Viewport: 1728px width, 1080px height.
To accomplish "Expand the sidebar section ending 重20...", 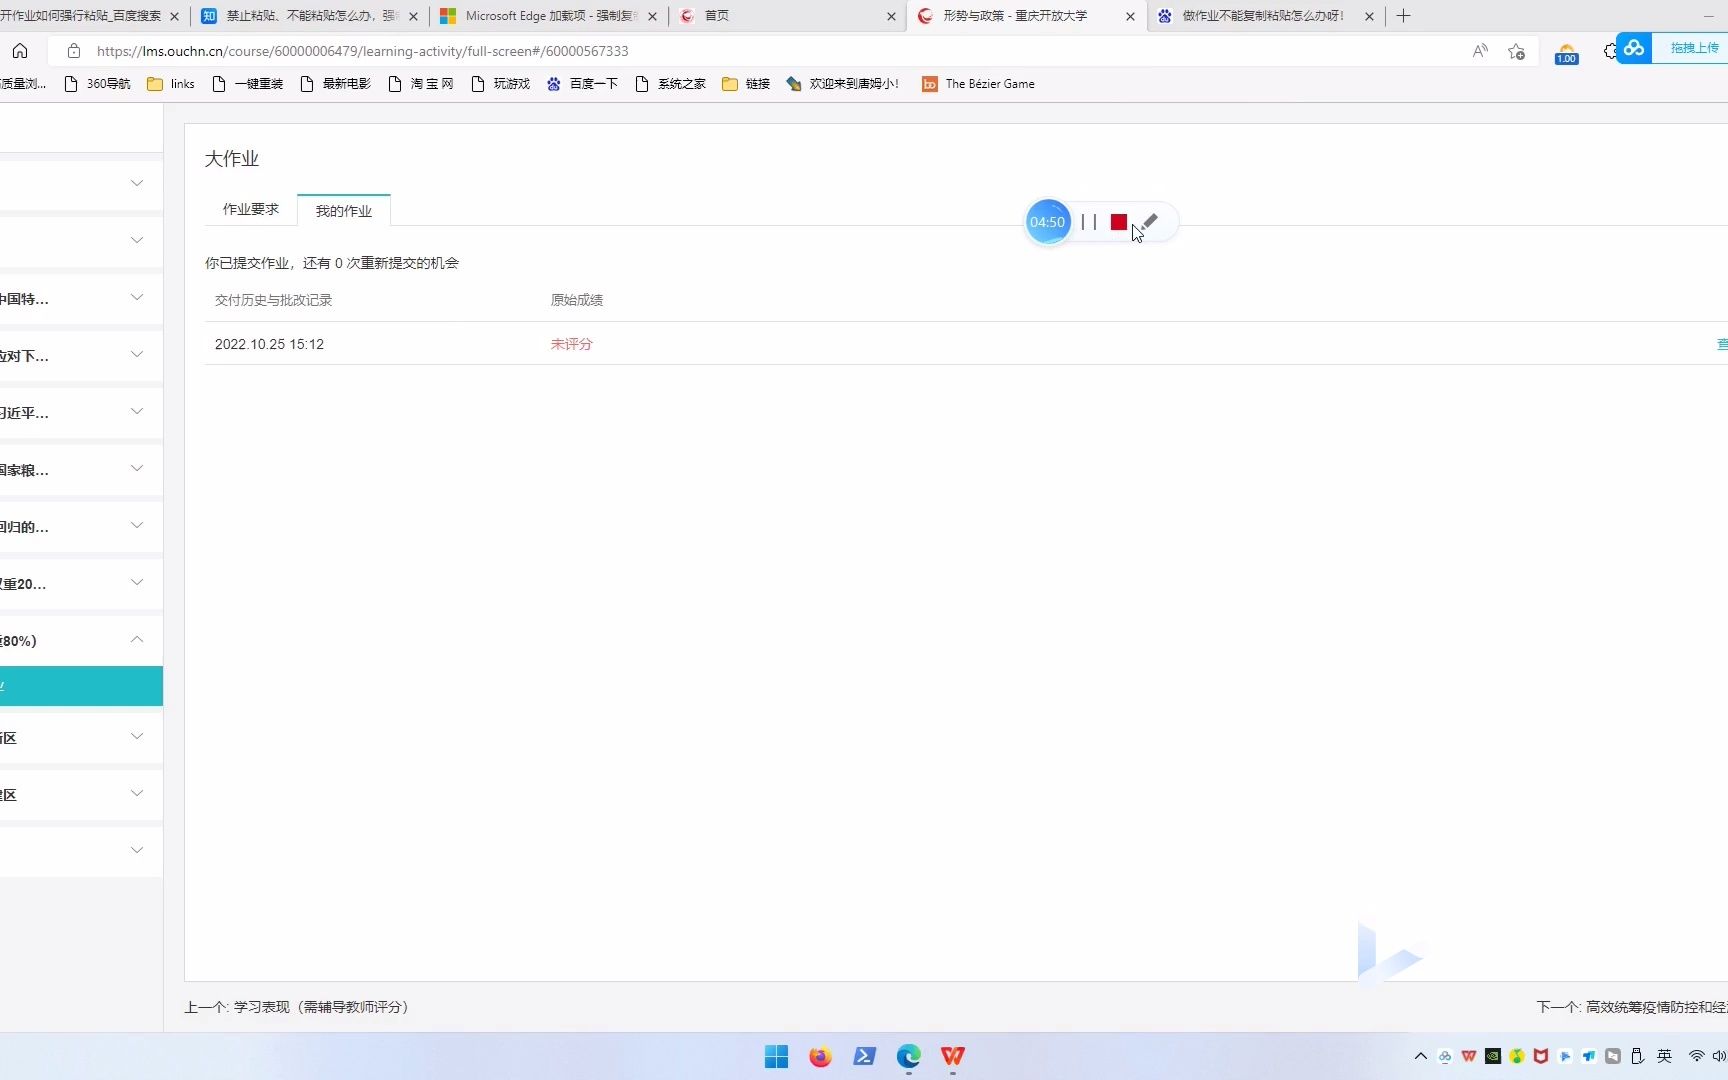I will coord(137,582).
